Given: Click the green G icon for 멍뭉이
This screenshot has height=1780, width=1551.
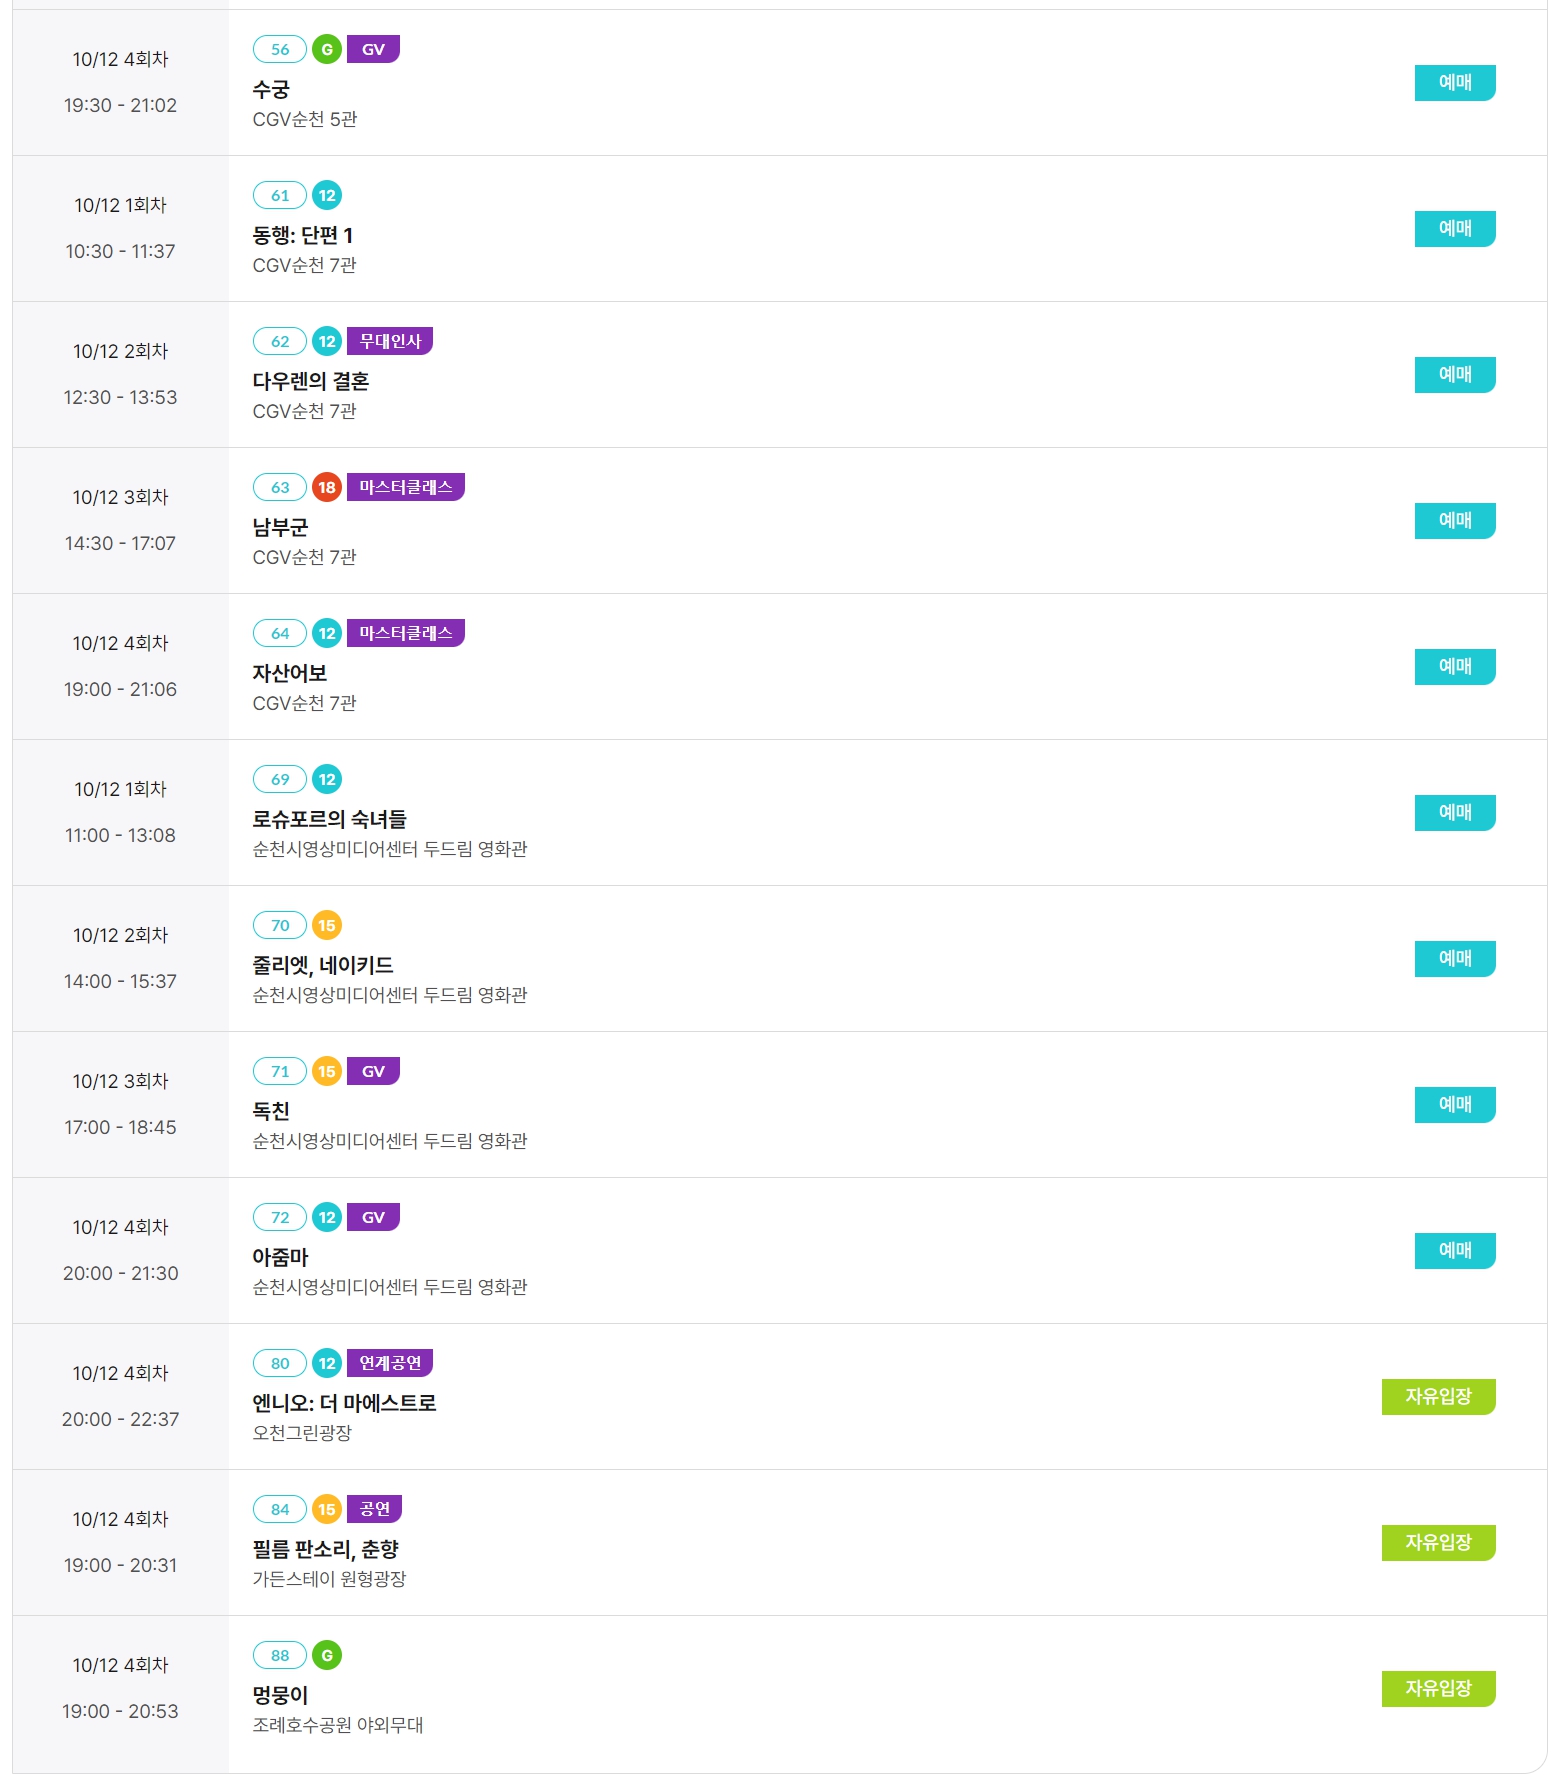Looking at the screenshot, I should point(327,1655).
